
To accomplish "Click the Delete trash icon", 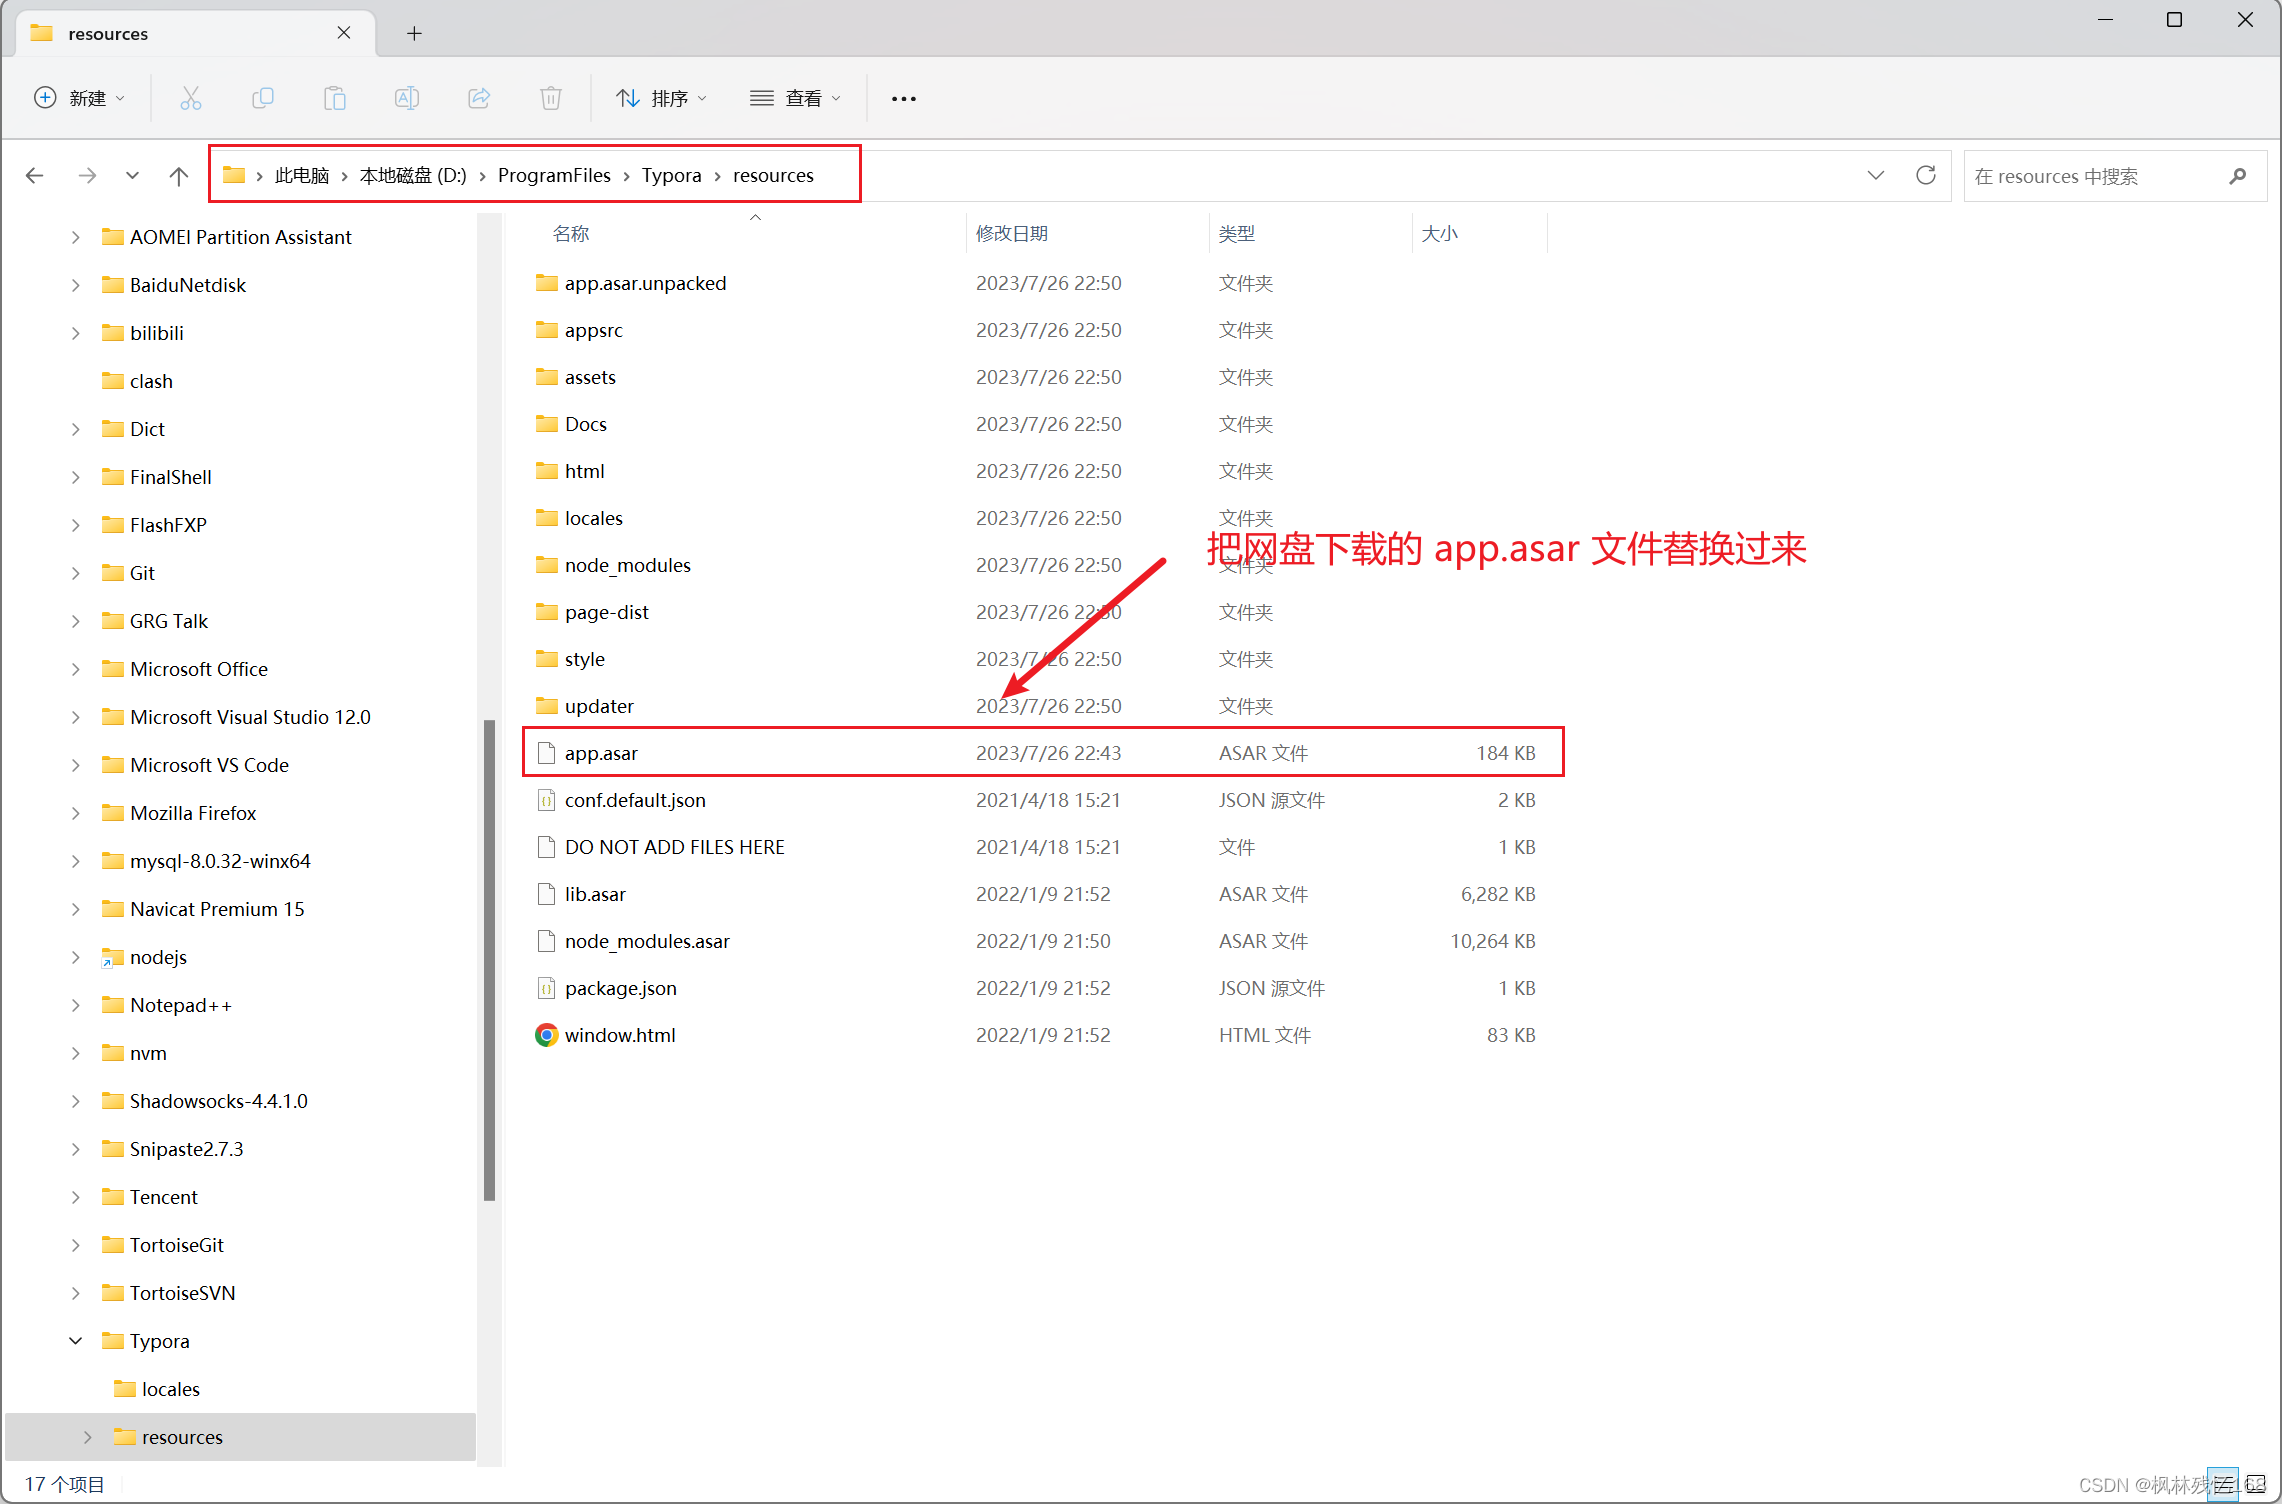I will click(551, 98).
